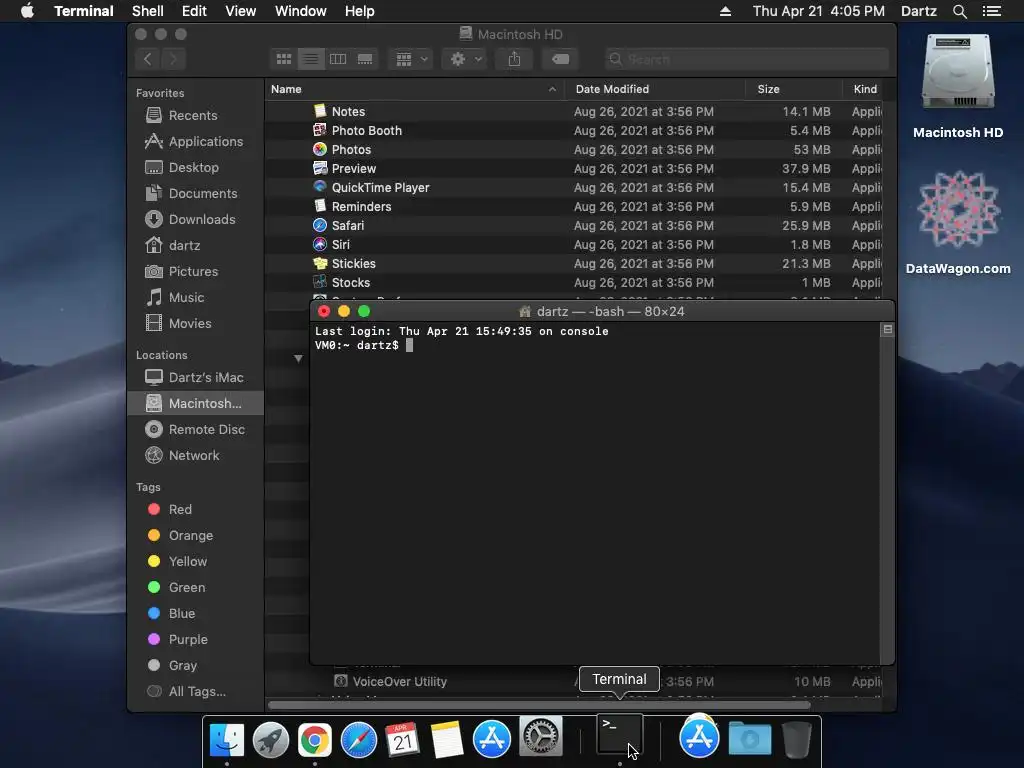Screen dimensions: 1024x768
Task: Show All Tags in Finder sidebar
Action: pyautogui.click(x=197, y=692)
